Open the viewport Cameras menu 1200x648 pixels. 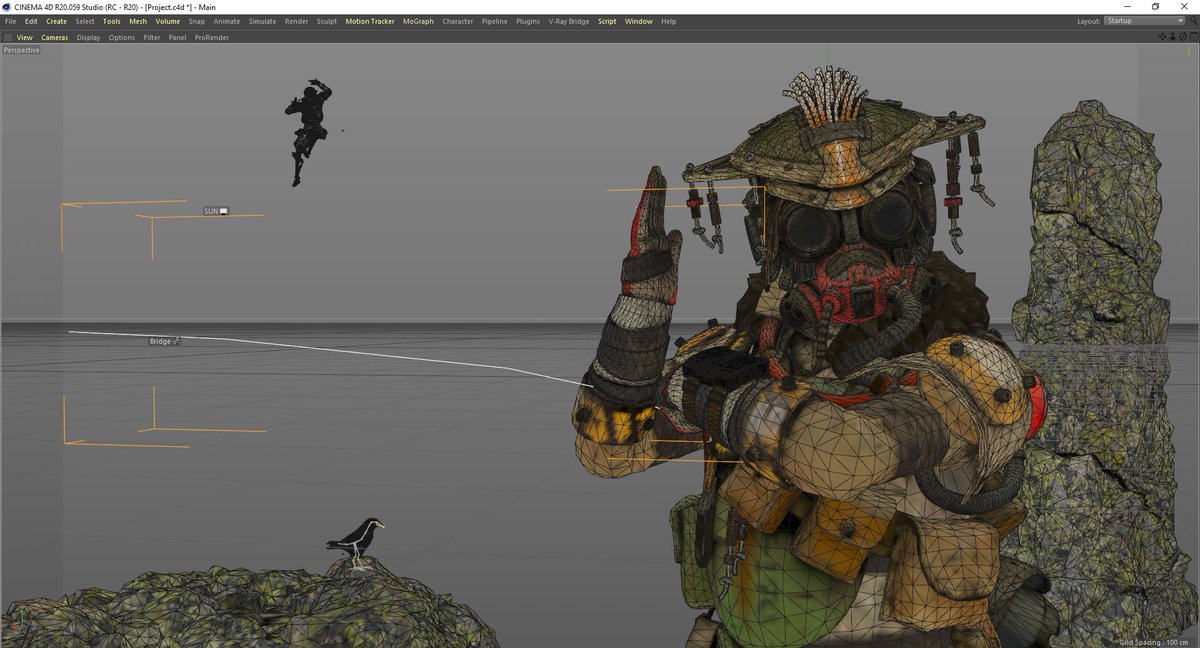click(x=55, y=37)
